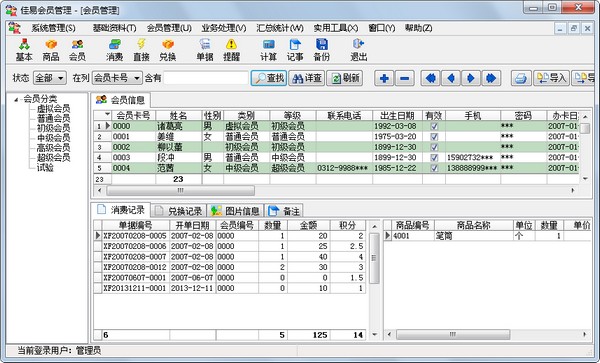
Task: Click the member grid horizontal scrollbar thumb
Action: pos(180,190)
